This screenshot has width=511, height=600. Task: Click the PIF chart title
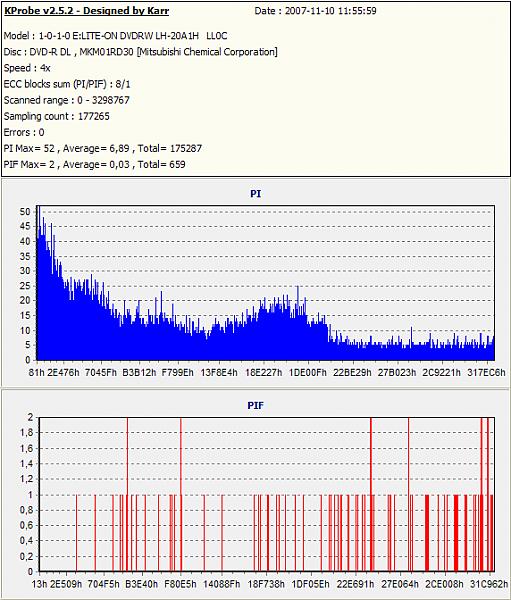pyautogui.click(x=255, y=405)
